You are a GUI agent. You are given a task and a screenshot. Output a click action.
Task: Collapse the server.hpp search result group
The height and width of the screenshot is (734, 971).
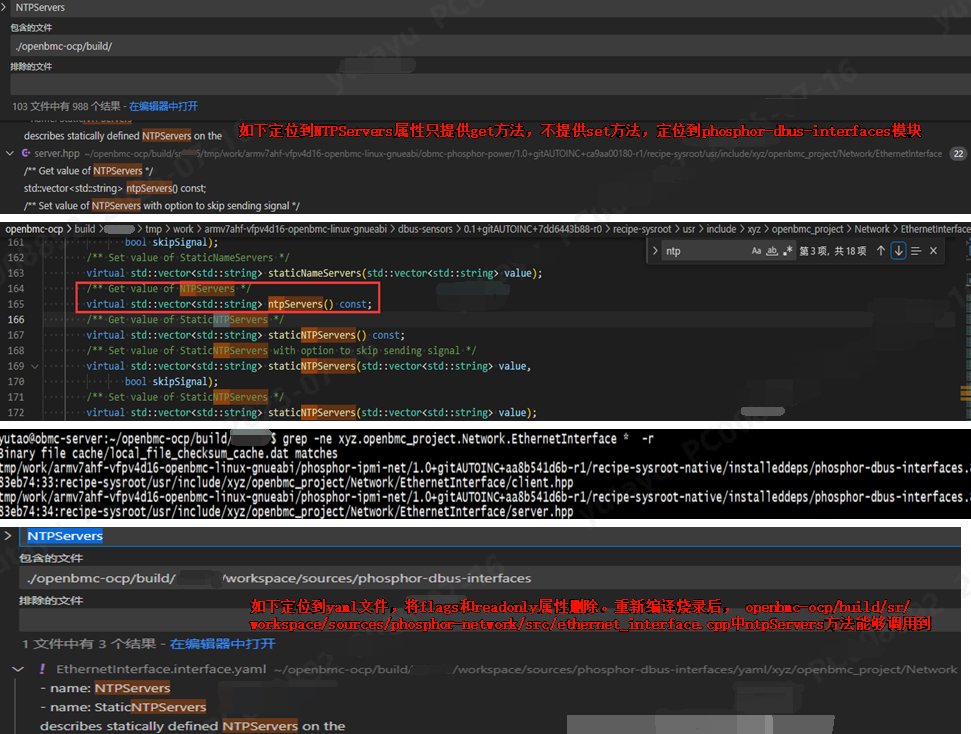9,153
